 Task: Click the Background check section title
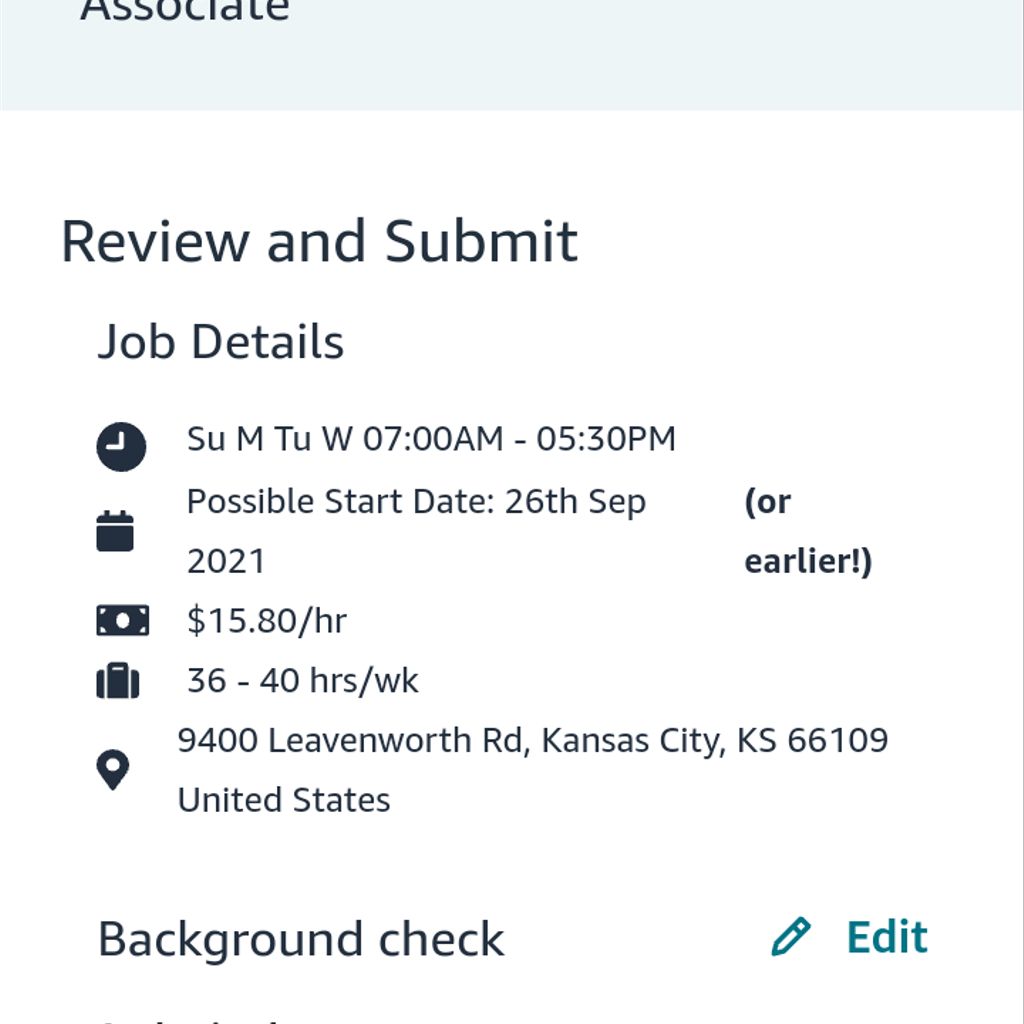coord(301,939)
